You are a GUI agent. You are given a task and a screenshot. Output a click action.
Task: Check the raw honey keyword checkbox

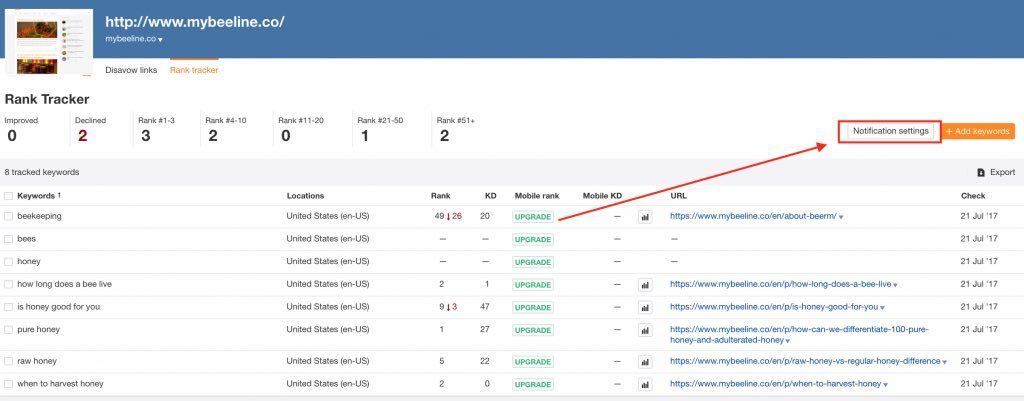pos(9,361)
